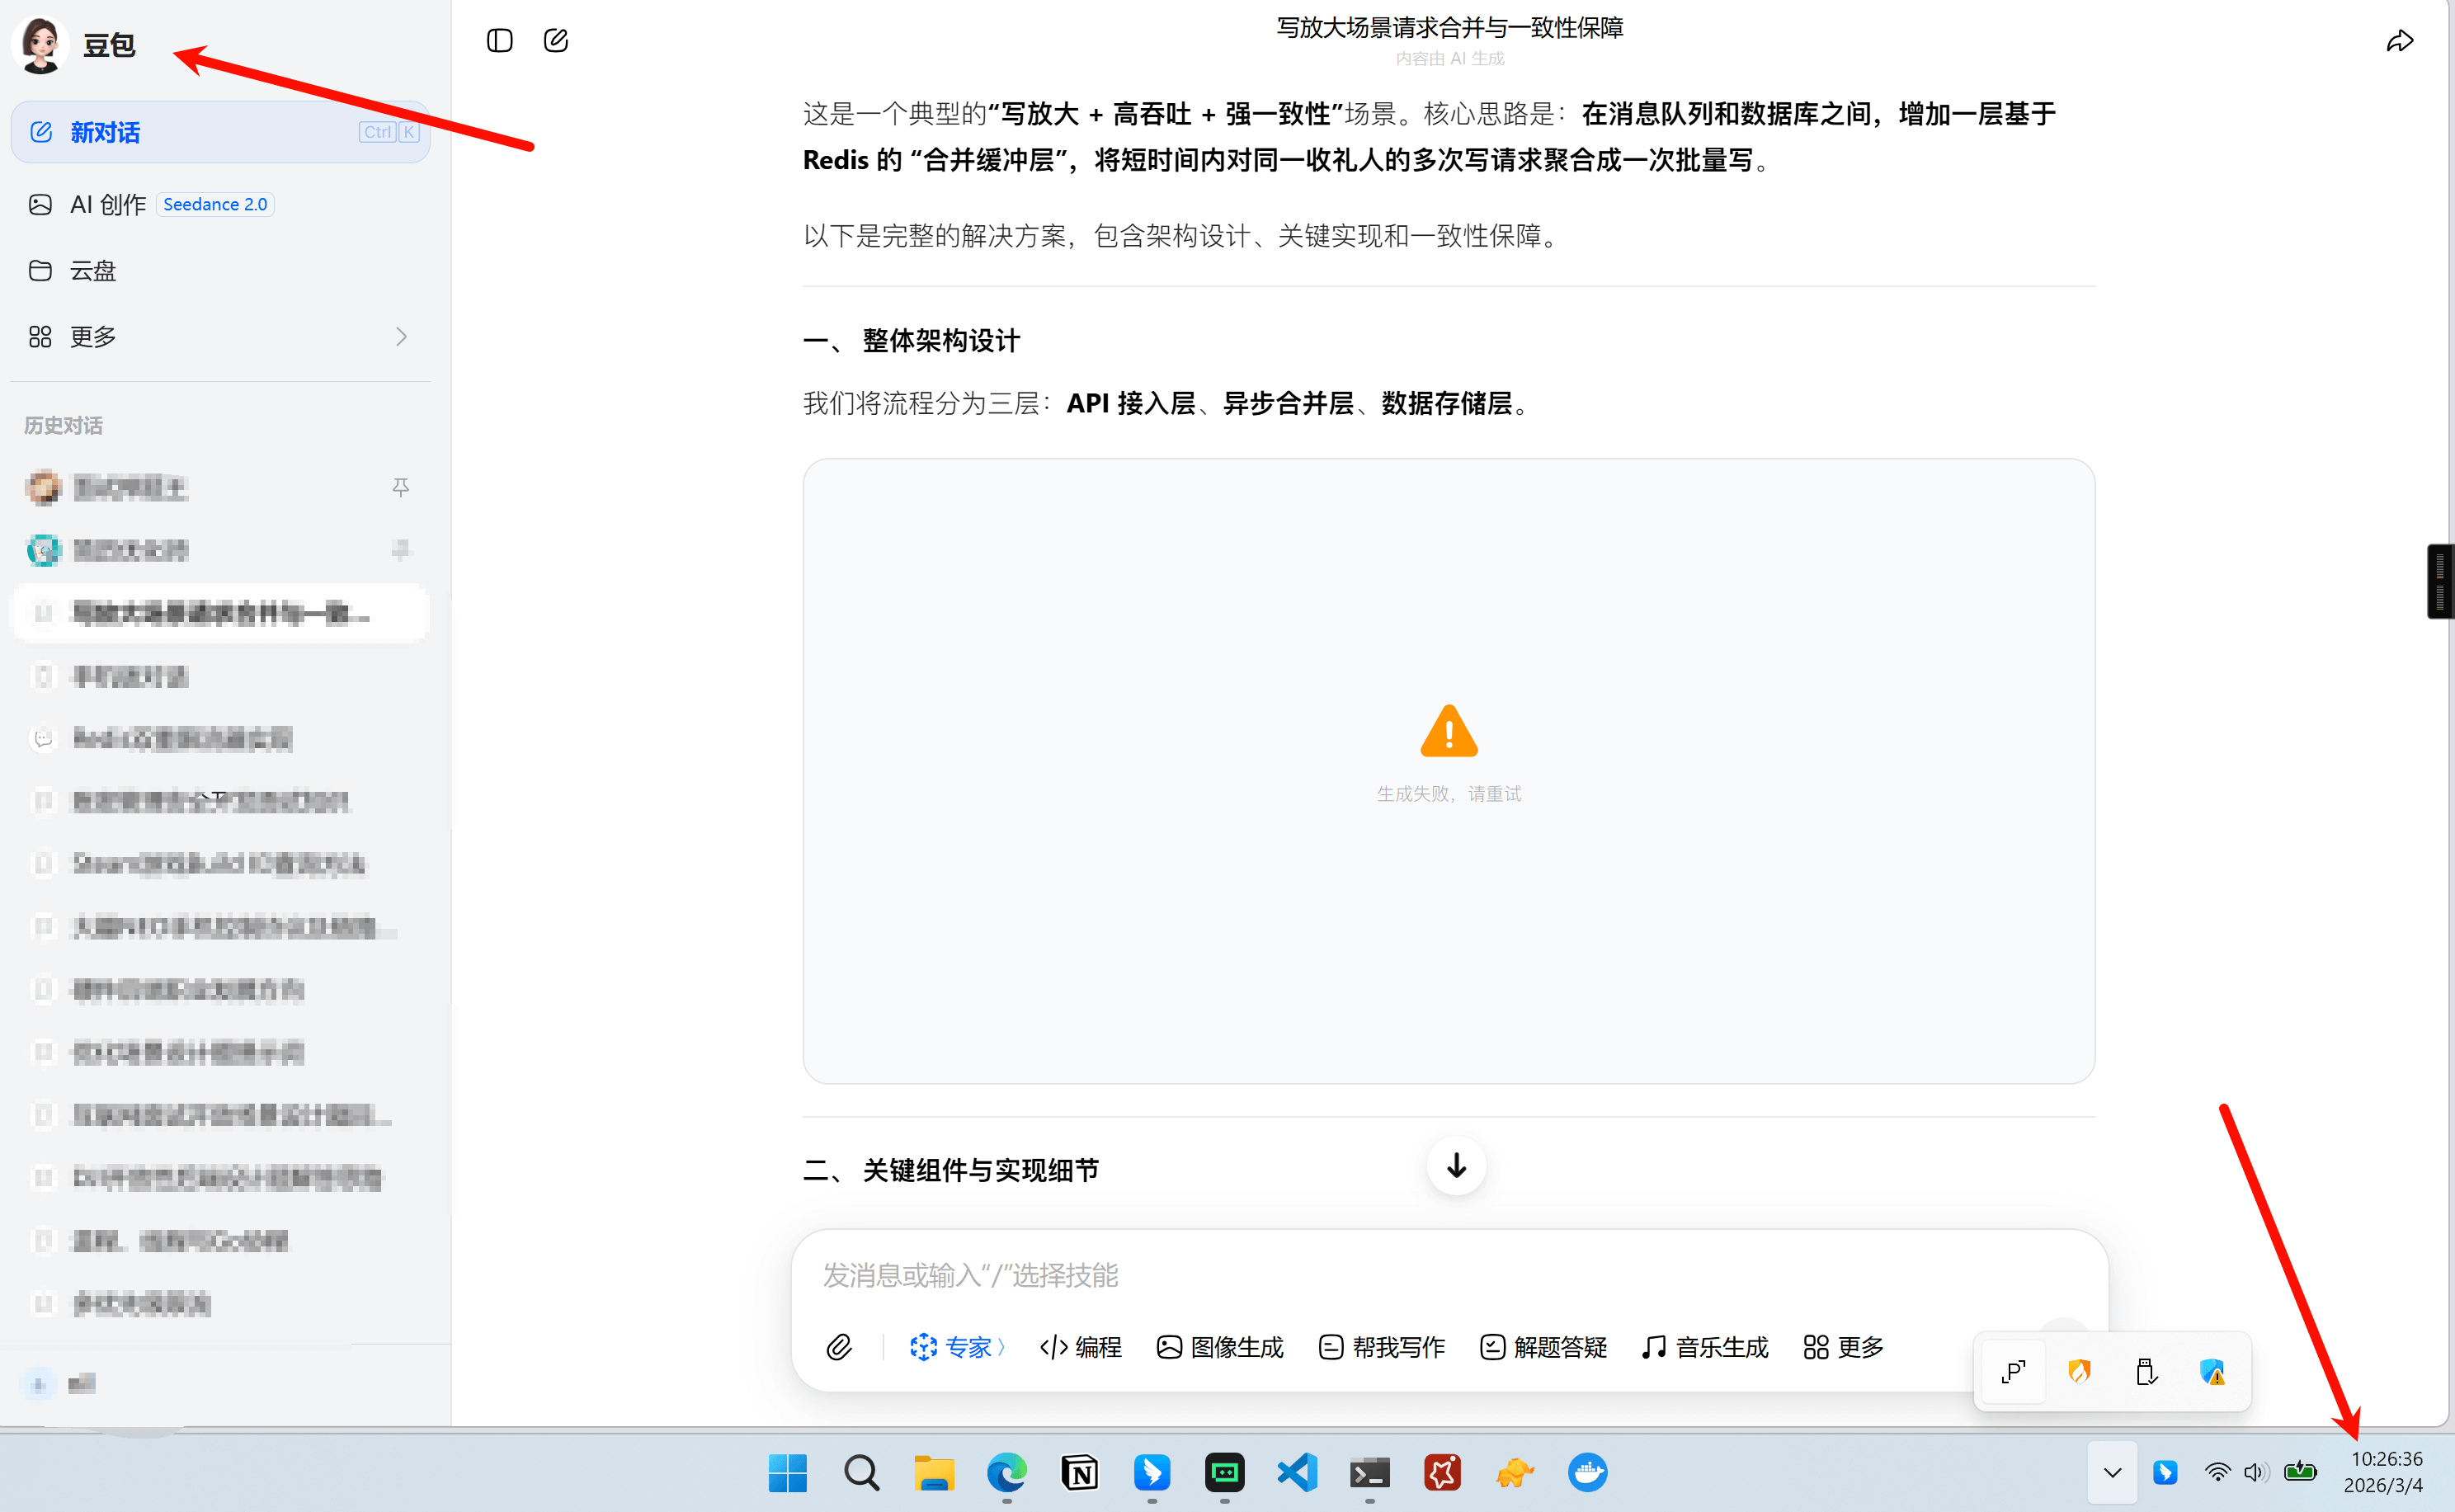The width and height of the screenshot is (2455, 1512).
Task: Open the attachment paperclip in the message bar
Action: pyautogui.click(x=838, y=1347)
